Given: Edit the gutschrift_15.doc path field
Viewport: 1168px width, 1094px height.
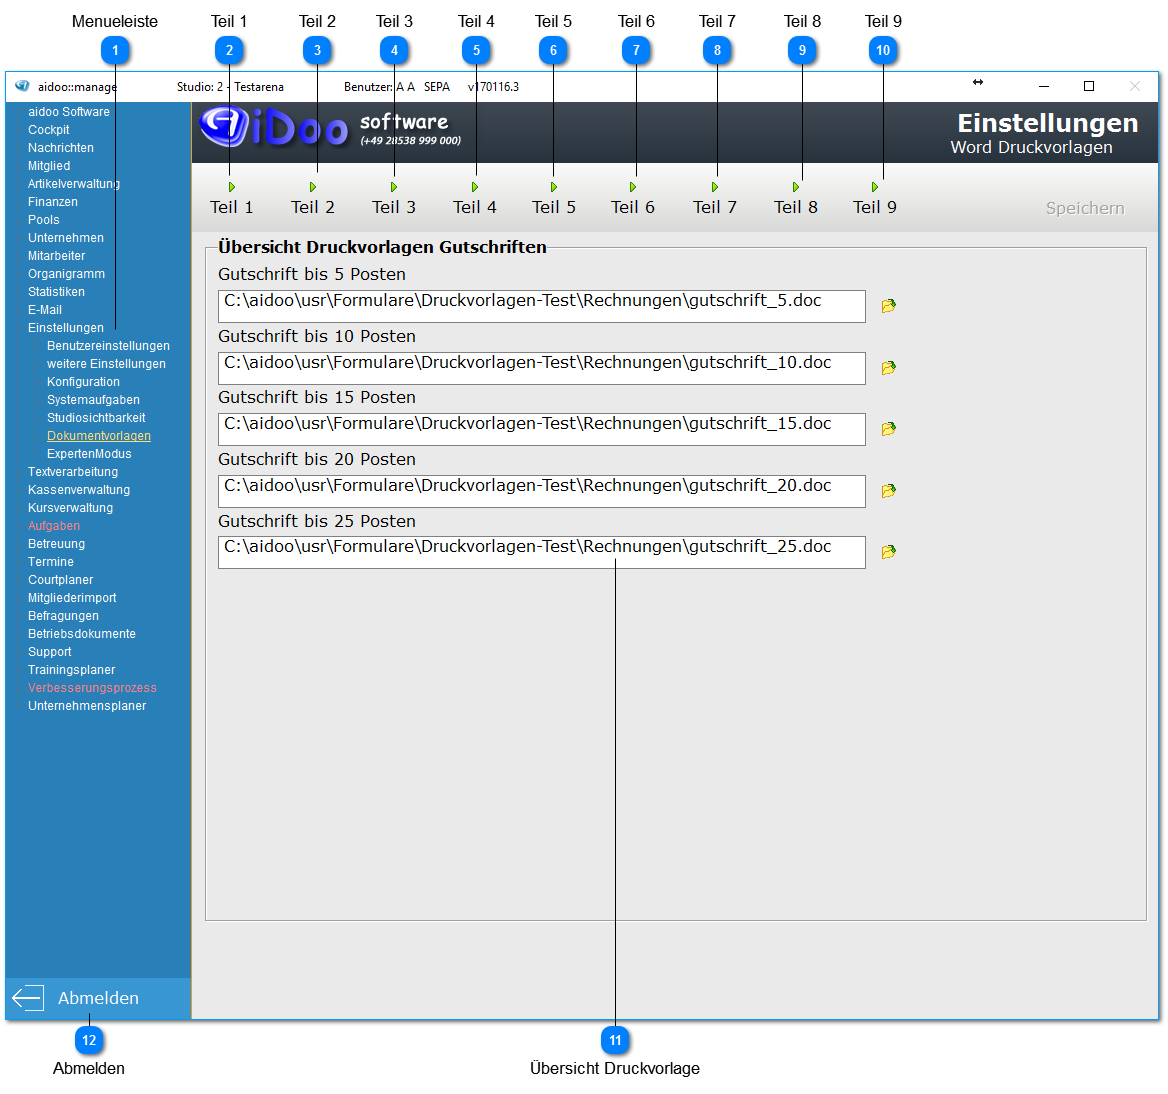Looking at the screenshot, I should point(542,429).
